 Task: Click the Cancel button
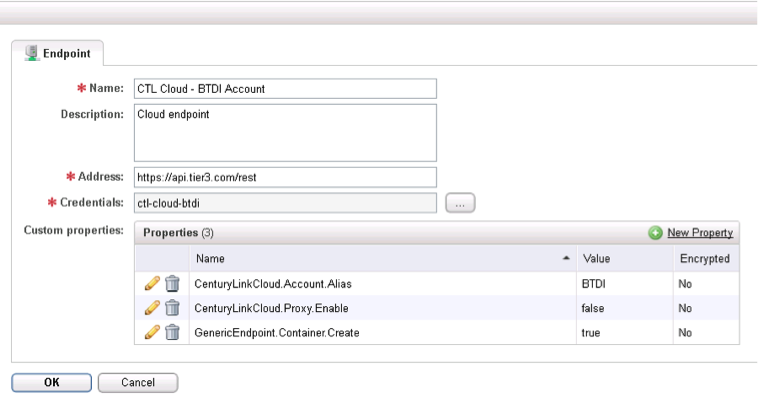pos(138,383)
